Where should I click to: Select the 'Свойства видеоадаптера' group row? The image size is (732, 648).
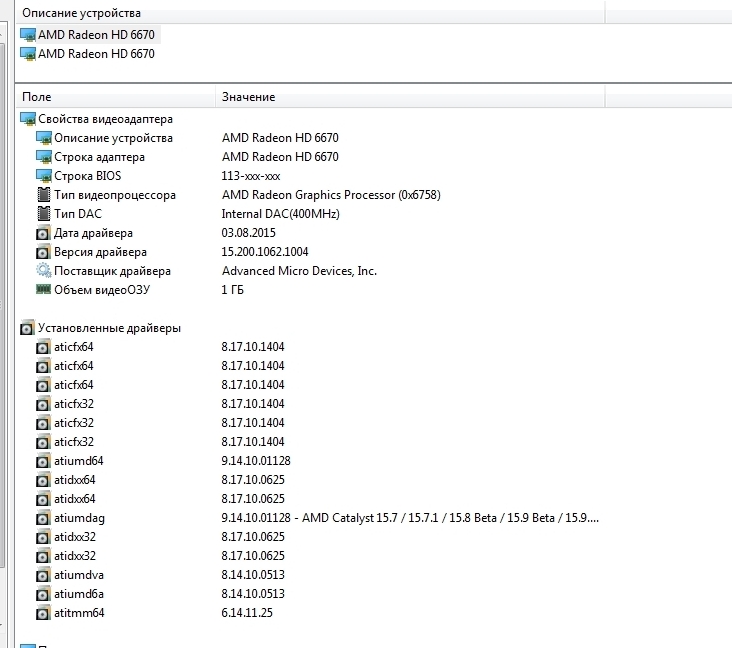105,119
